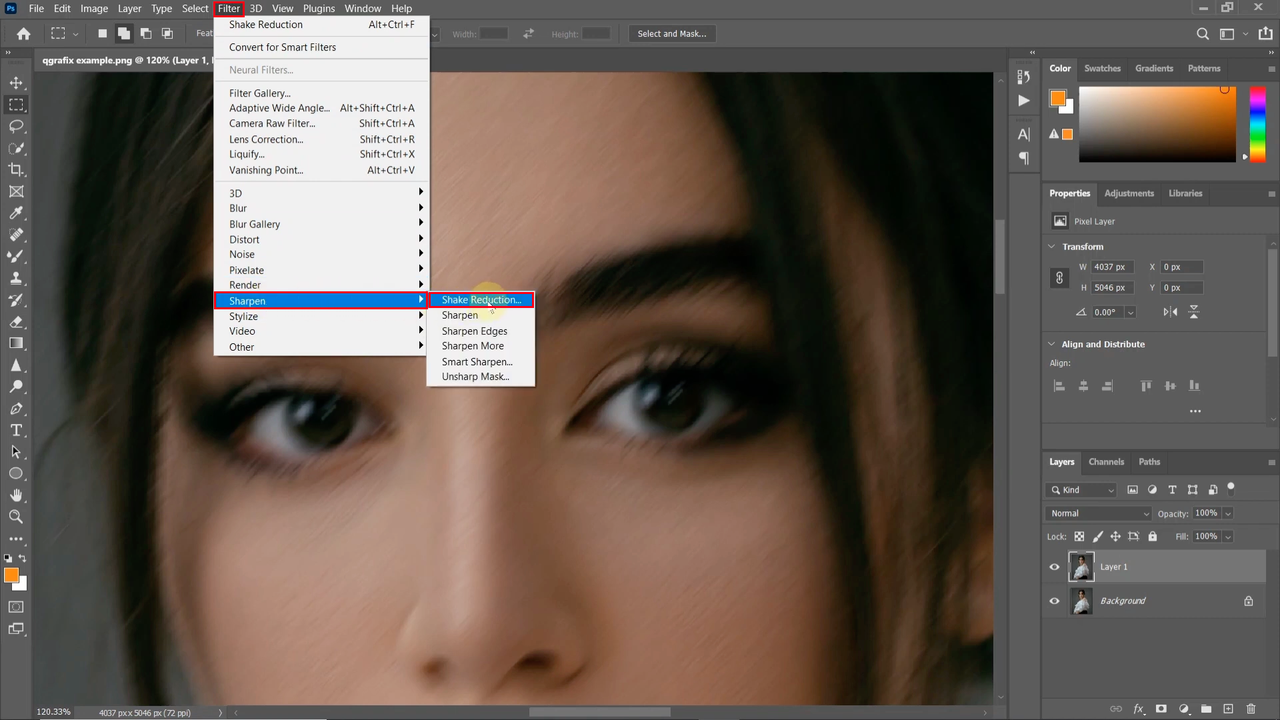Open the layer filter Kind dropdown
Image resolution: width=1280 pixels, height=720 pixels.
point(1081,490)
